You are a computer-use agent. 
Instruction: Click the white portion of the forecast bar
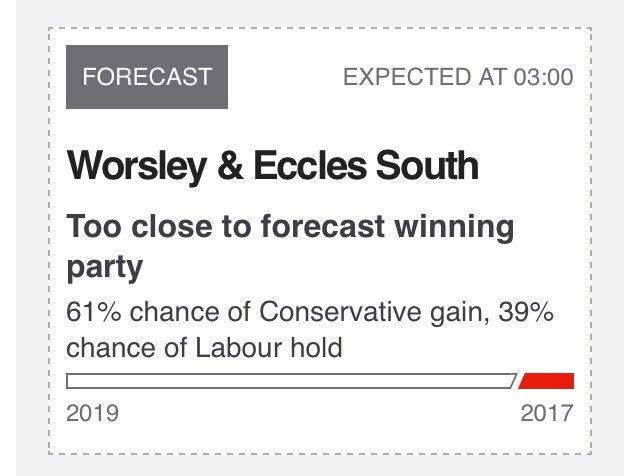[x=290, y=381]
